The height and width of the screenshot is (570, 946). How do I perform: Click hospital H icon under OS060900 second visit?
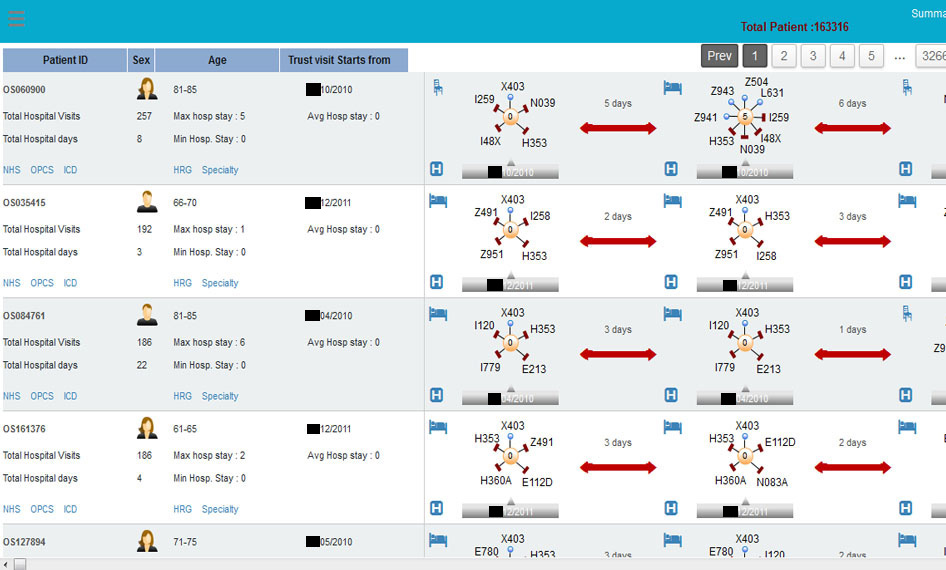click(671, 169)
